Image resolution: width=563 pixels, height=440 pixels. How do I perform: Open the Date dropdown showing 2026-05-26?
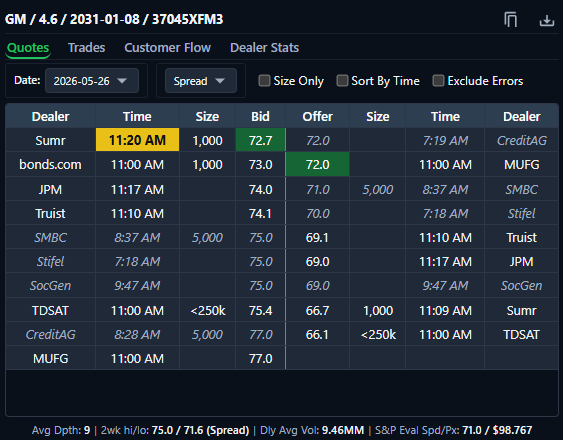[92, 81]
